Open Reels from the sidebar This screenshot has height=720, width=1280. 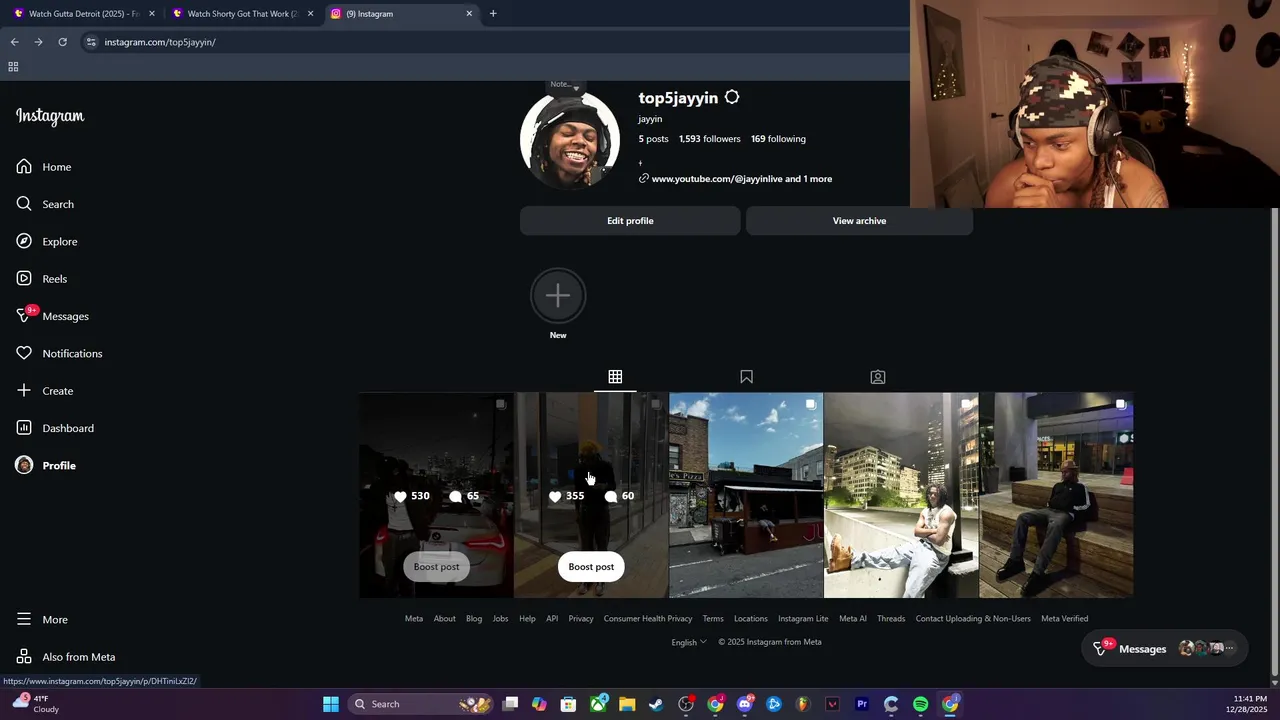[42, 279]
